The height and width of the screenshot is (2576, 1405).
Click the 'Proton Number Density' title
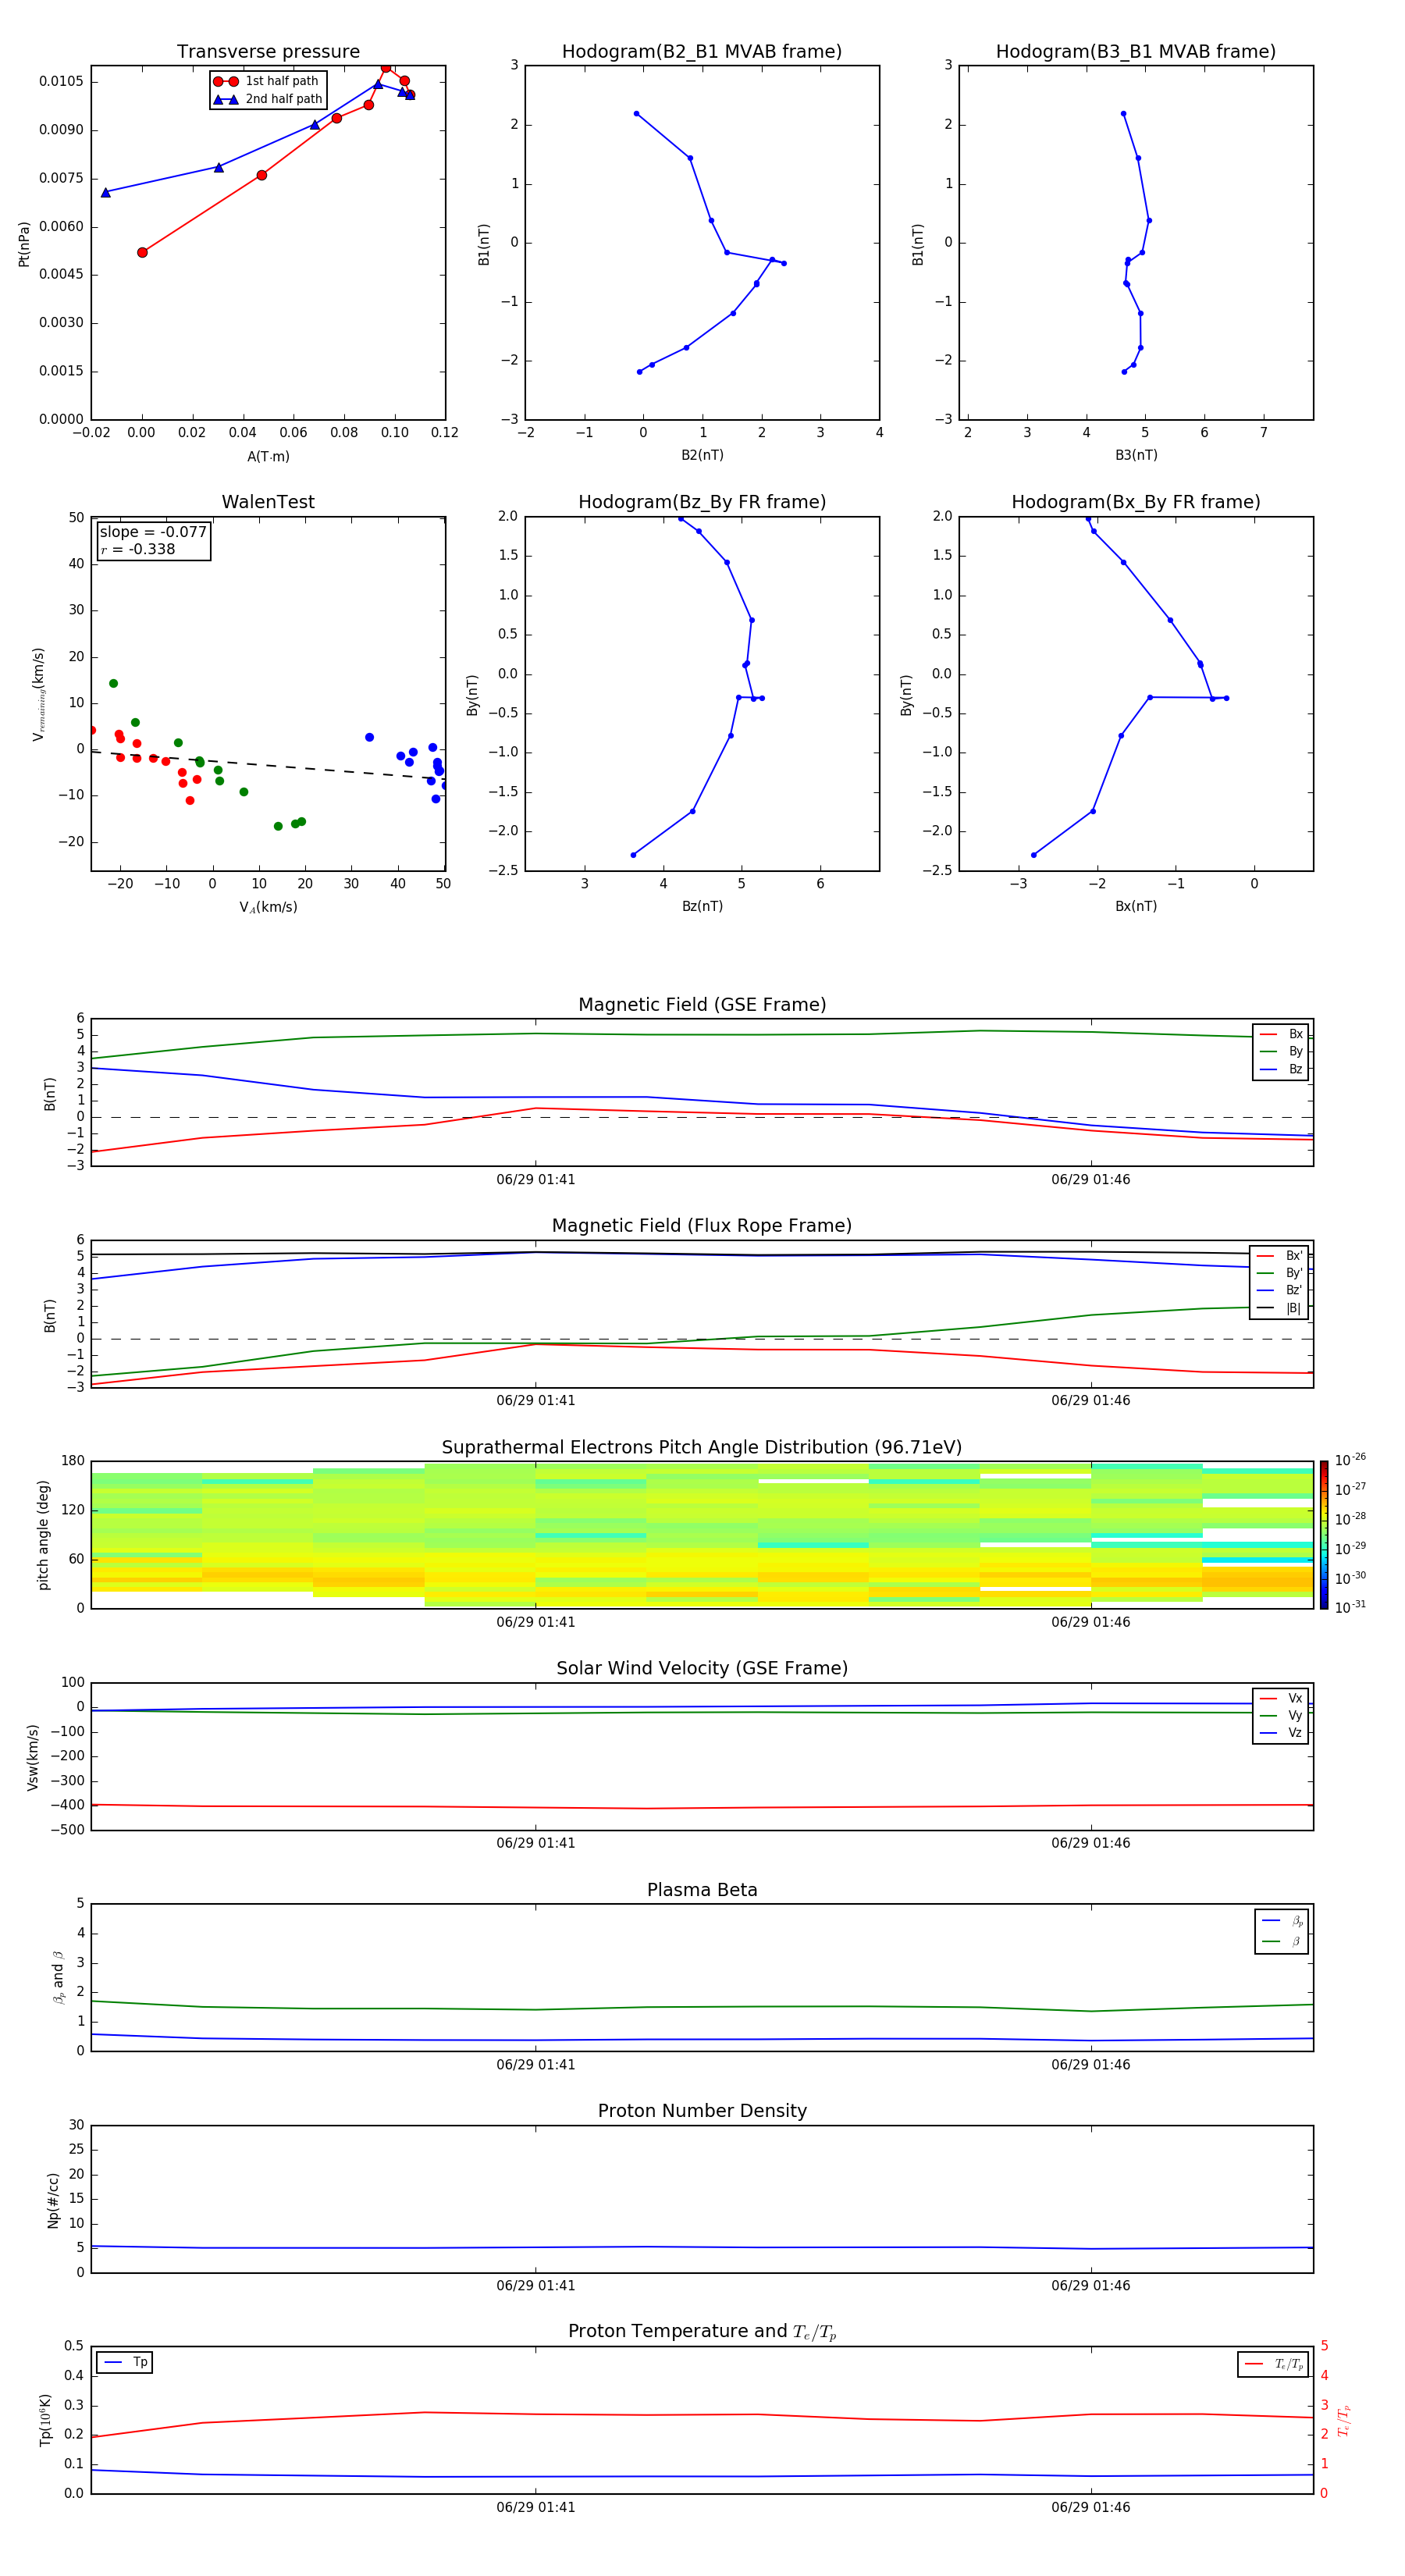[x=702, y=2111]
